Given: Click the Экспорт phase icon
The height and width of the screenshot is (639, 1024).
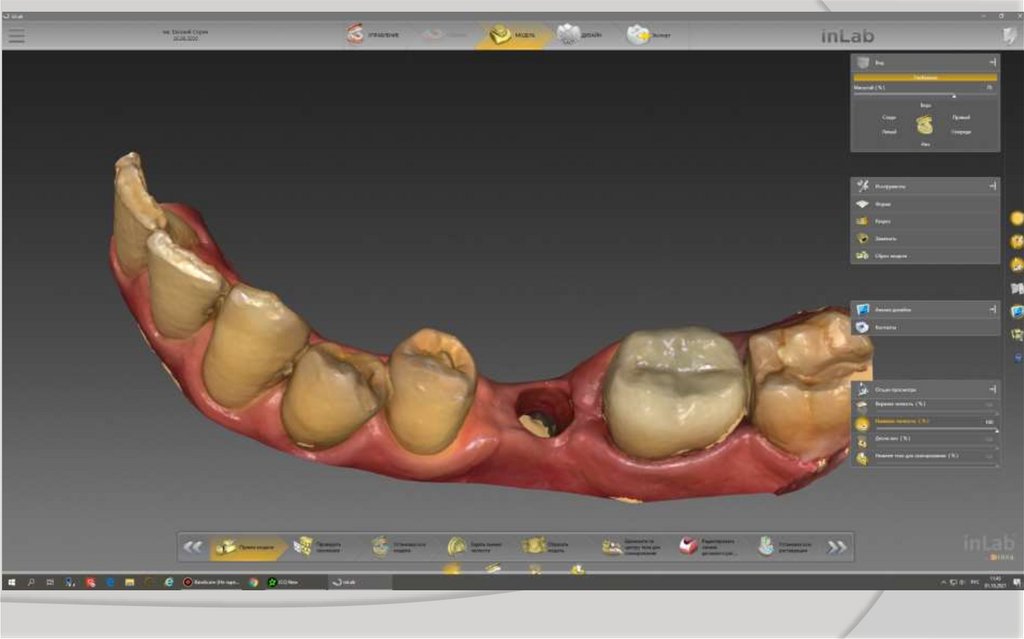Looking at the screenshot, I should click(647, 35).
